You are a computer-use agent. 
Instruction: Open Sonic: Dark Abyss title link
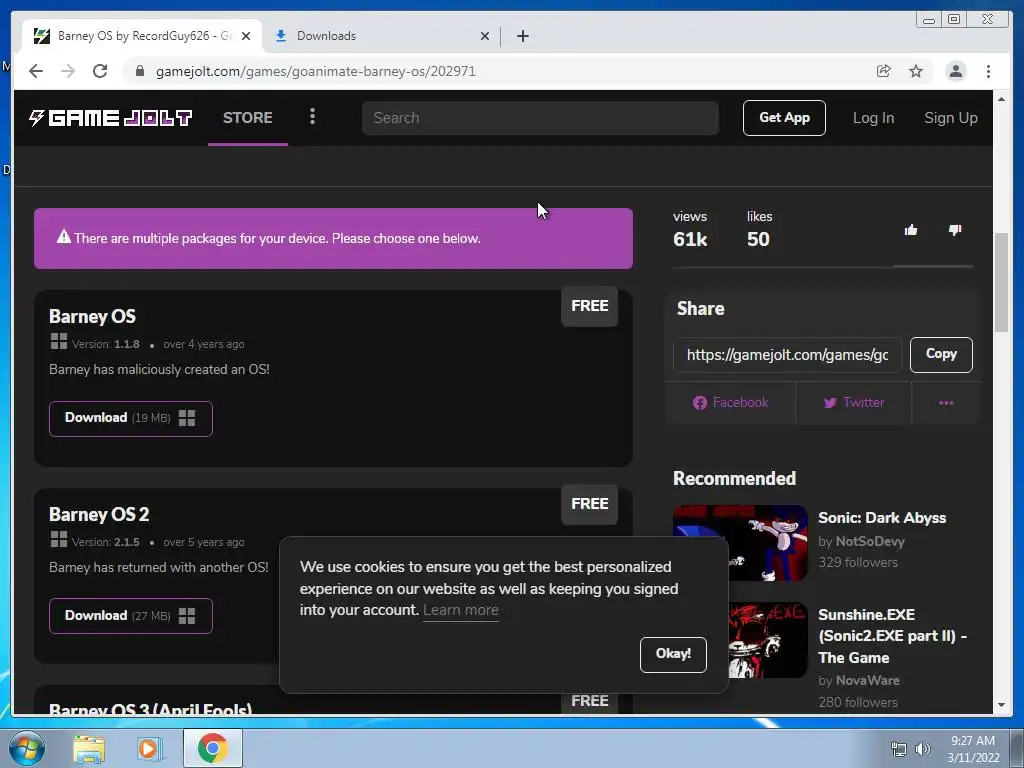pos(882,518)
